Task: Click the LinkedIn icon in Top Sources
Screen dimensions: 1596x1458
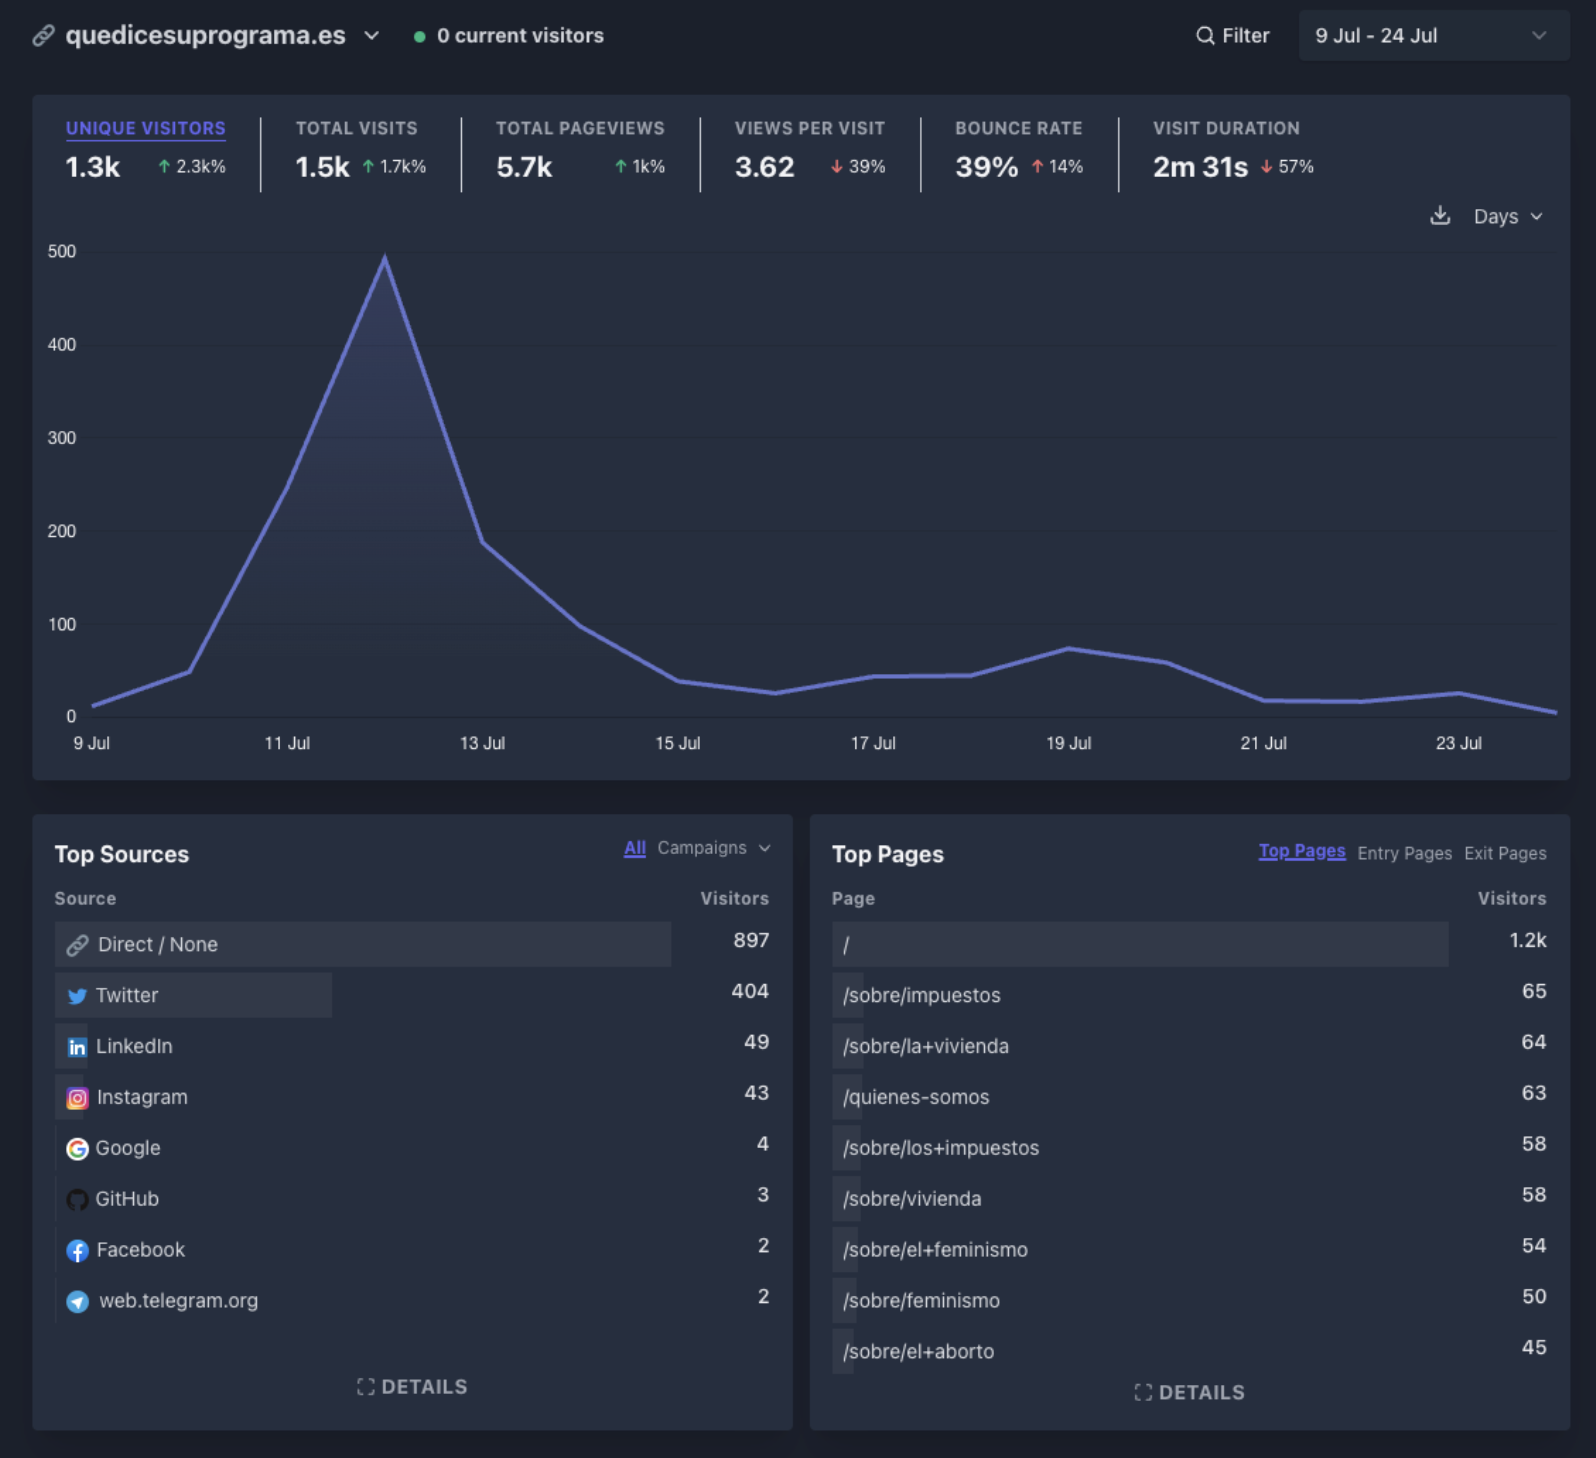Action: [77, 1047]
